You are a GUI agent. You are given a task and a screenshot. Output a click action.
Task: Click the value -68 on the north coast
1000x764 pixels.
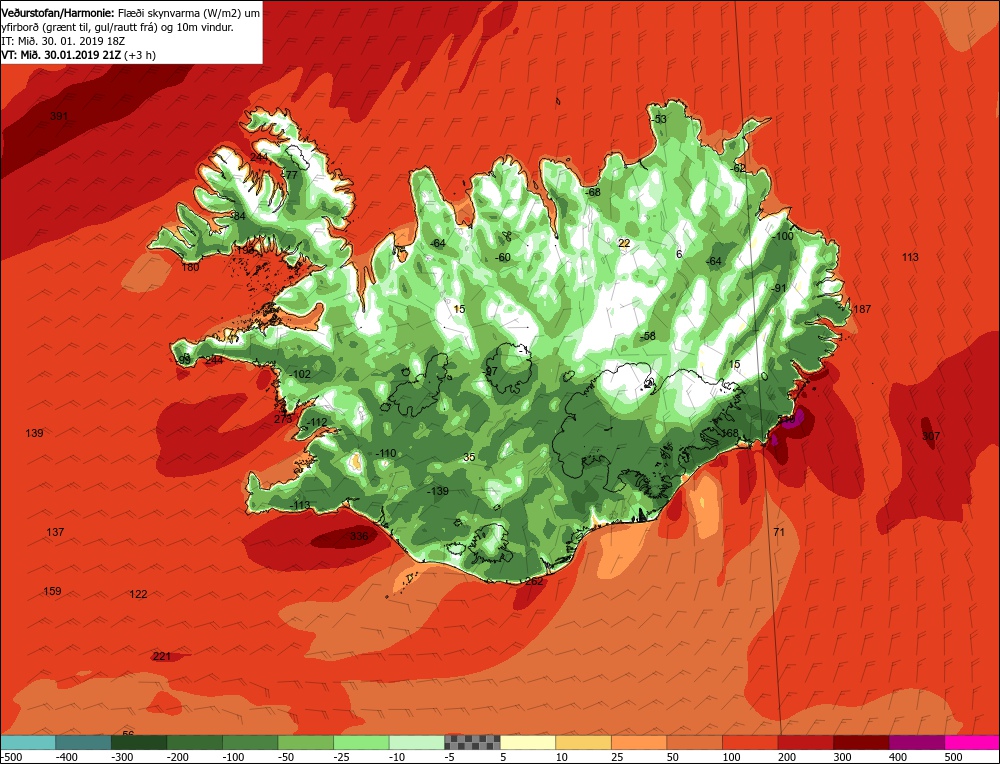point(592,192)
